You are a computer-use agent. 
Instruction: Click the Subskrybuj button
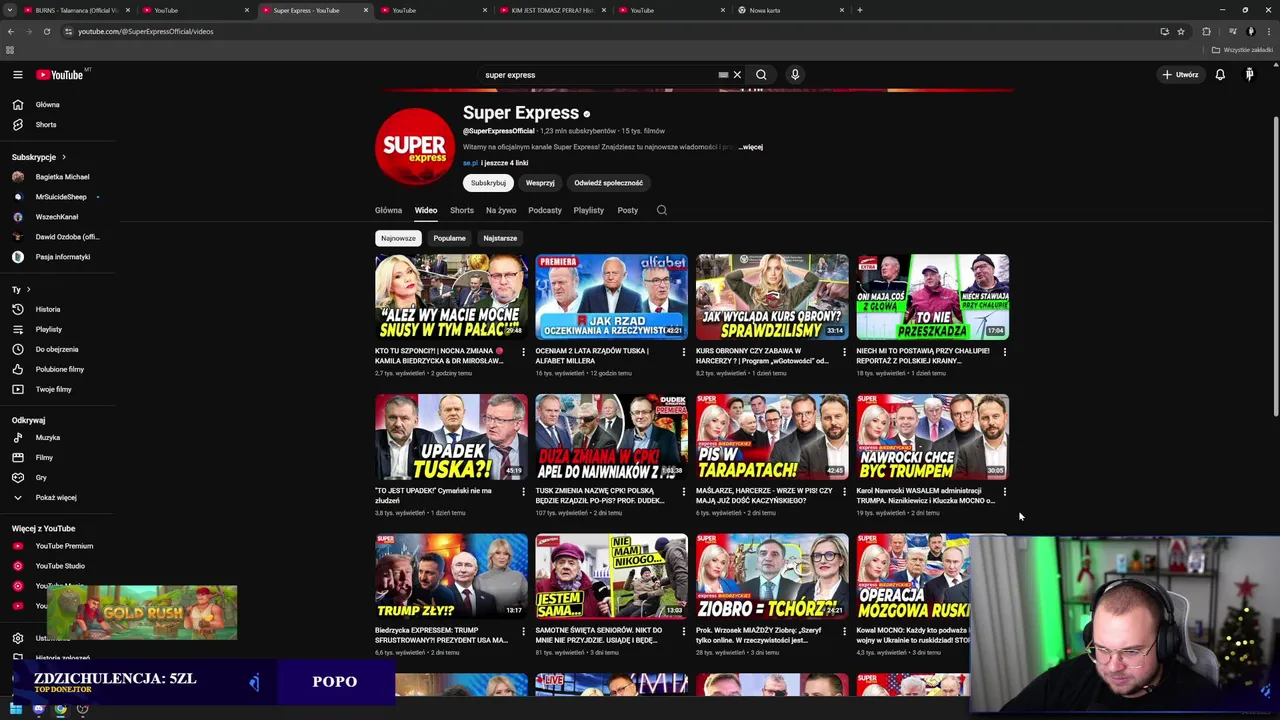[x=488, y=183]
